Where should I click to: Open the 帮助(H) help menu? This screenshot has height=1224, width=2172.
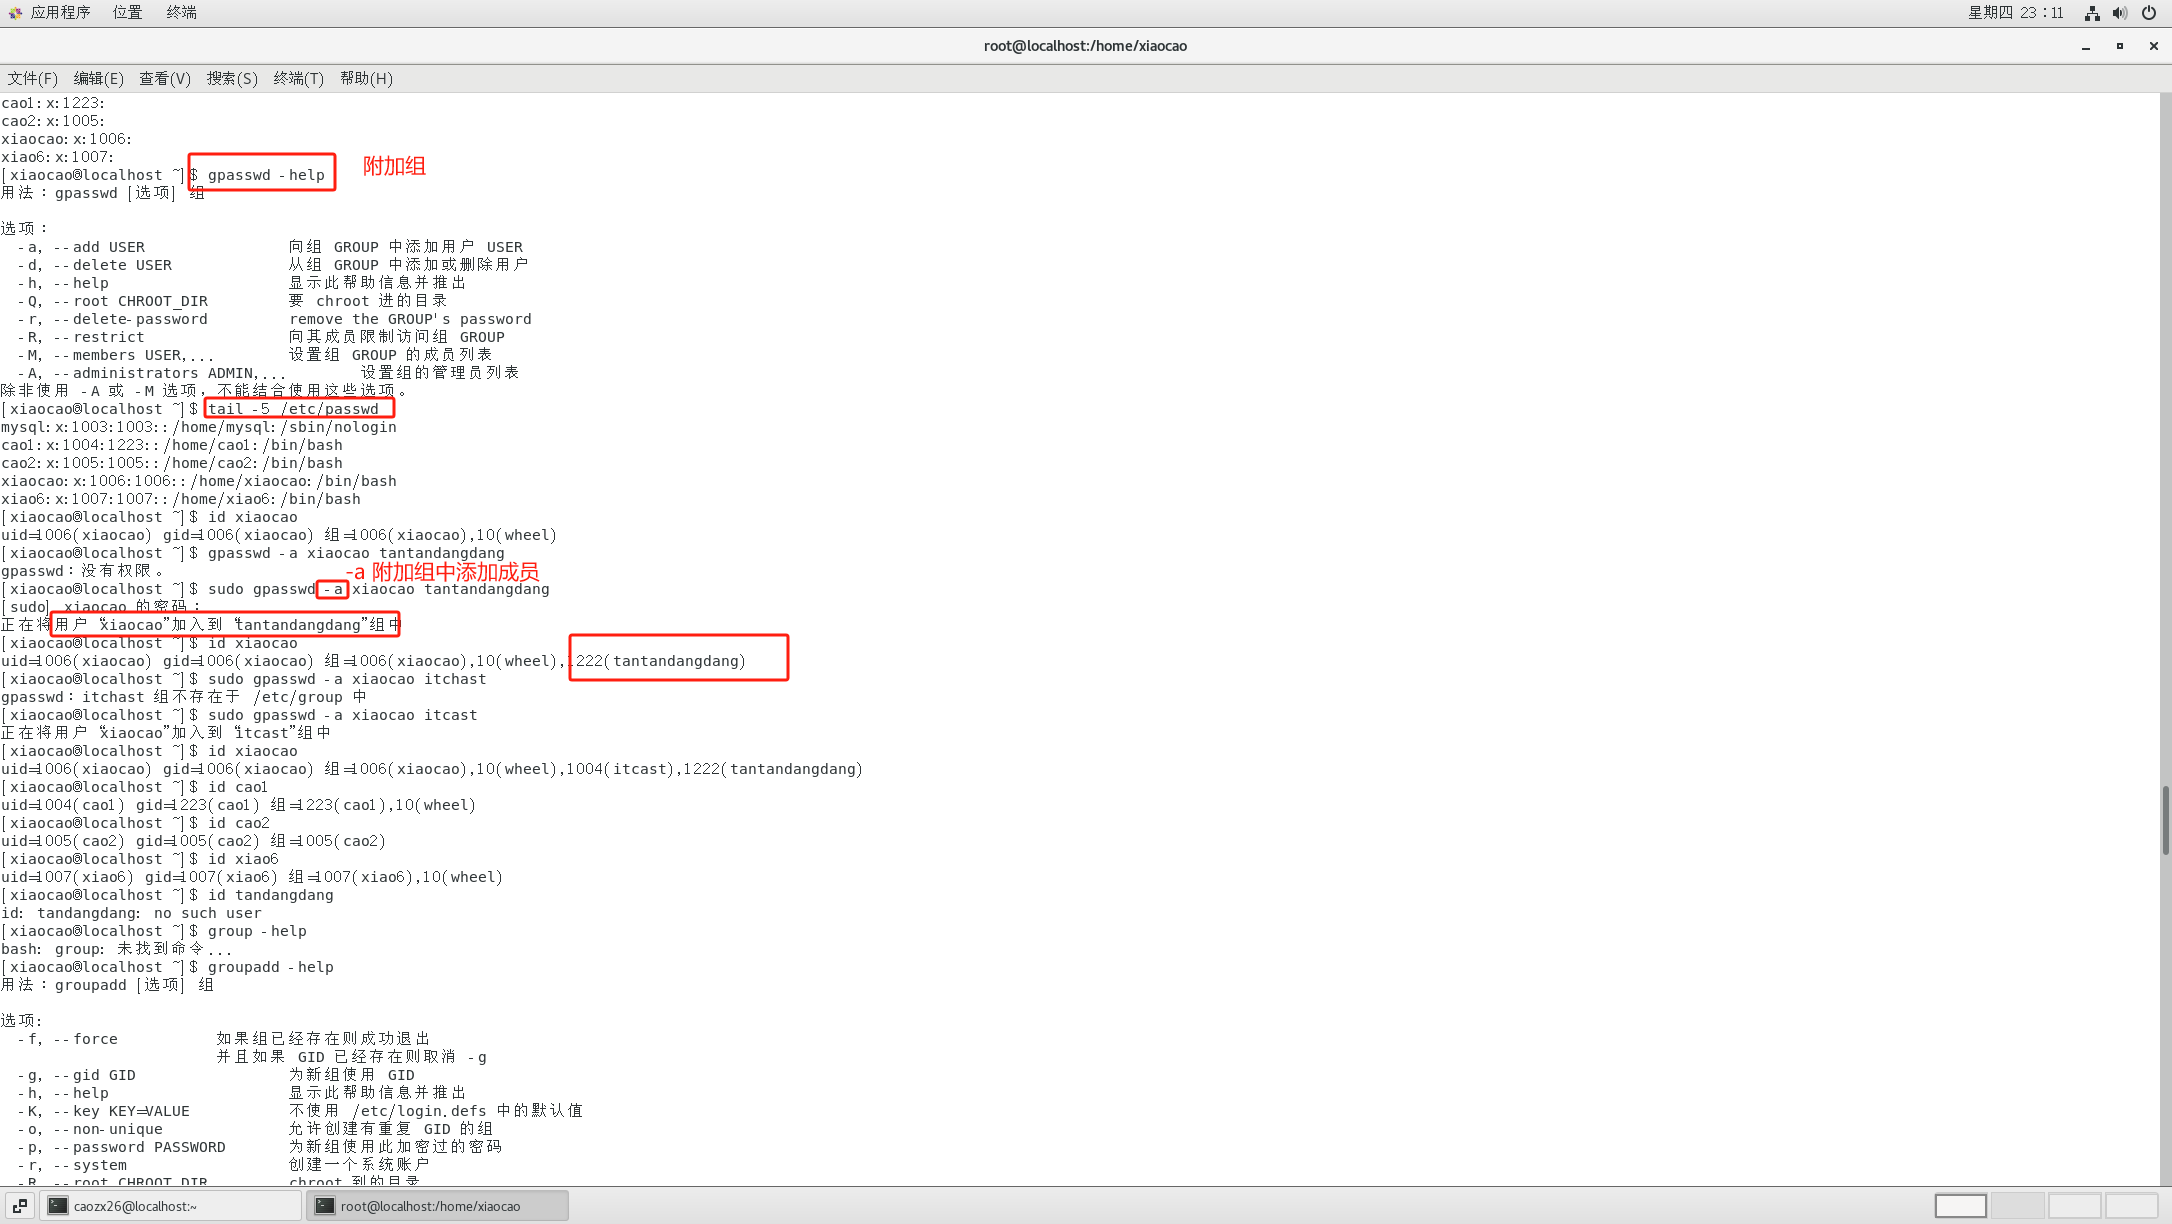coord(366,78)
